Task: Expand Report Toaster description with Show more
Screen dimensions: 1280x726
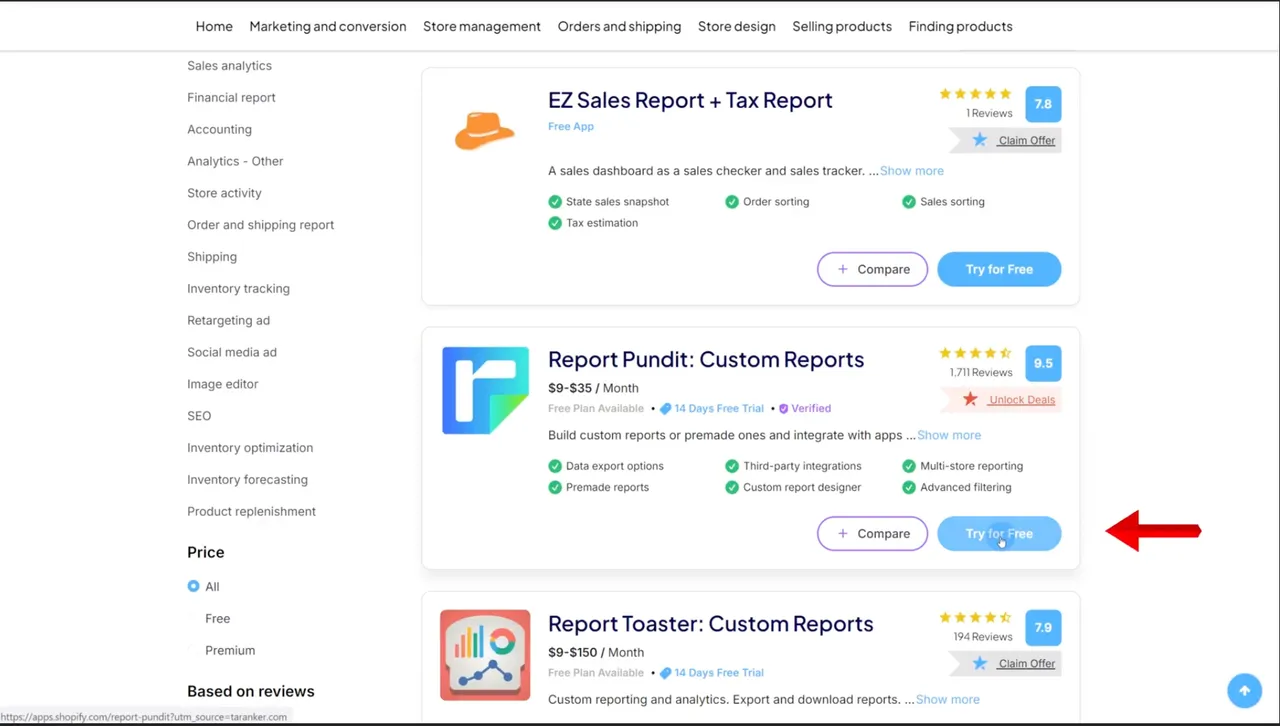Action: [x=947, y=699]
